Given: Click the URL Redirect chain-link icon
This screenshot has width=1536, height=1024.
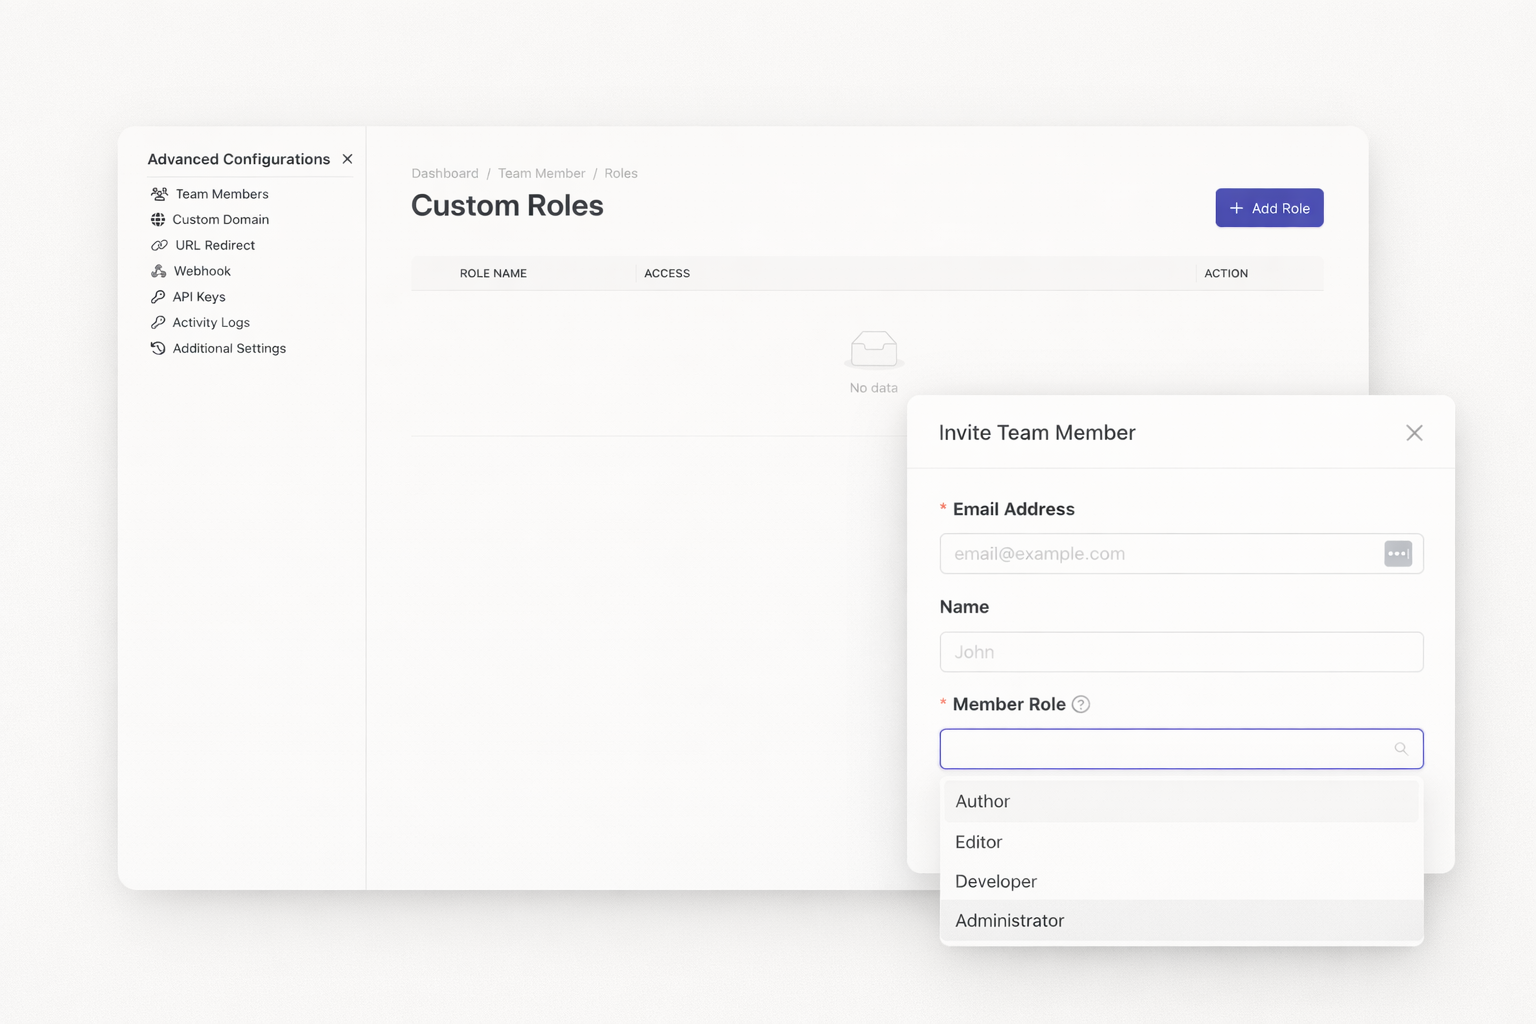Looking at the screenshot, I should 159,245.
